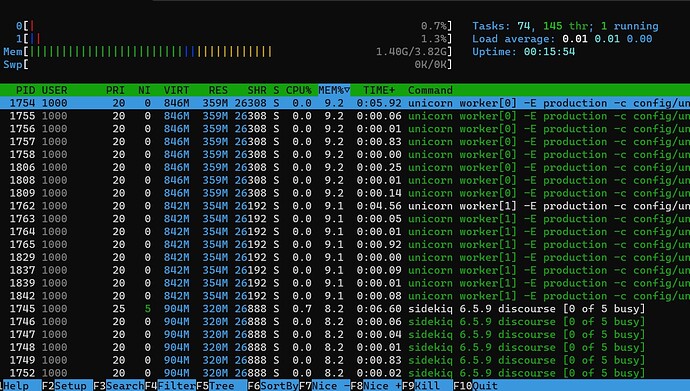This screenshot has width=690, height=391.
Task: Click the CPU 0 usage meter
Action: [234, 26]
